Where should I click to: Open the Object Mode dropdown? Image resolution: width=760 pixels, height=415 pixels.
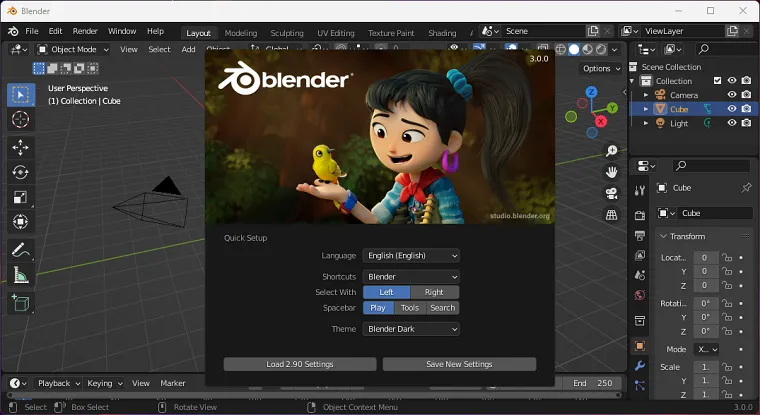[x=73, y=49]
